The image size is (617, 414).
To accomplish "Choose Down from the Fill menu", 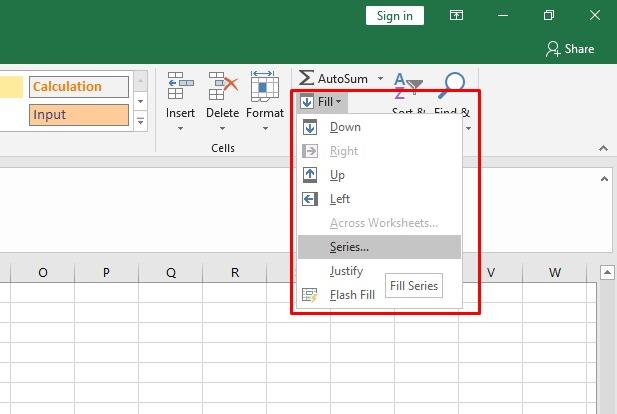I will pyautogui.click(x=379, y=128).
